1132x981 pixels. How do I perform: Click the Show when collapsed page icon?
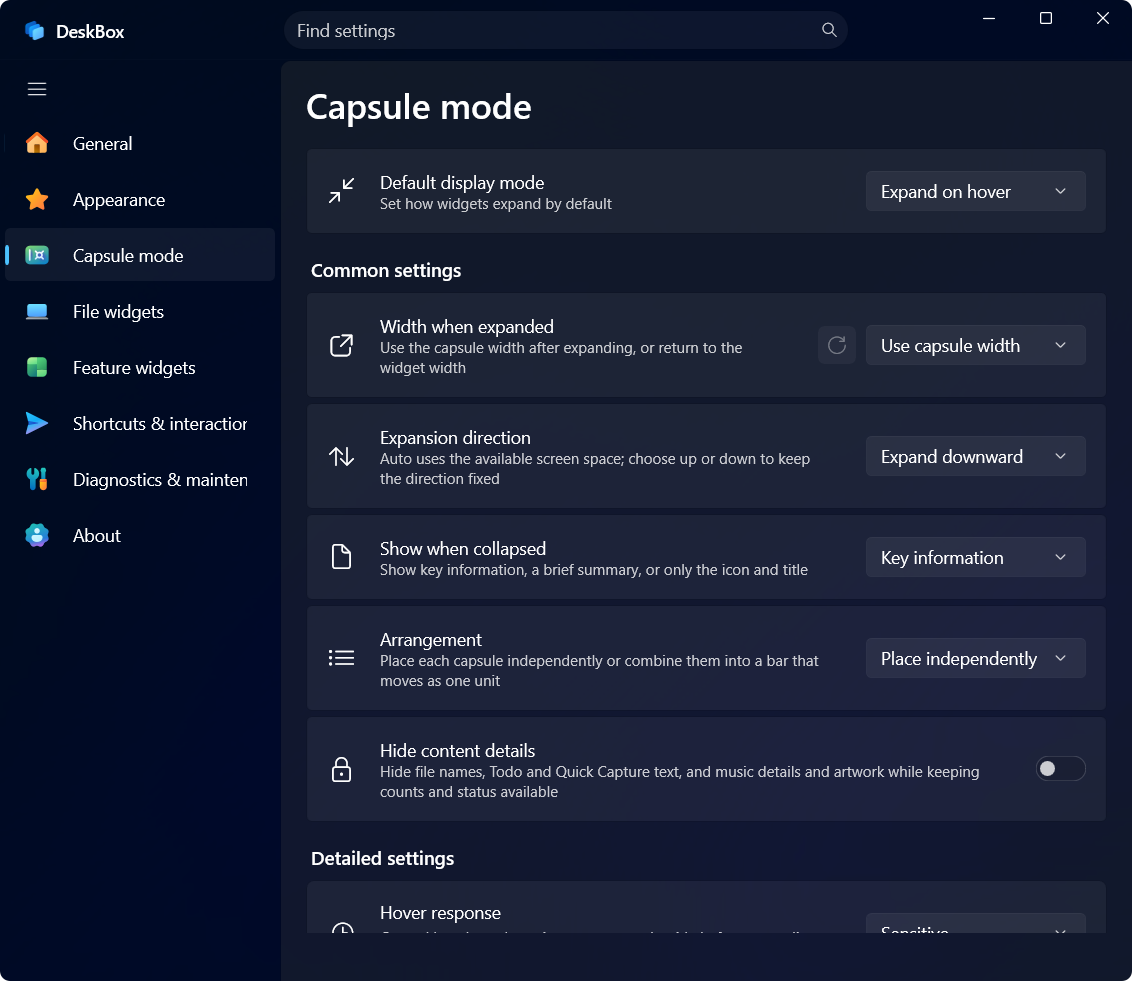point(341,557)
